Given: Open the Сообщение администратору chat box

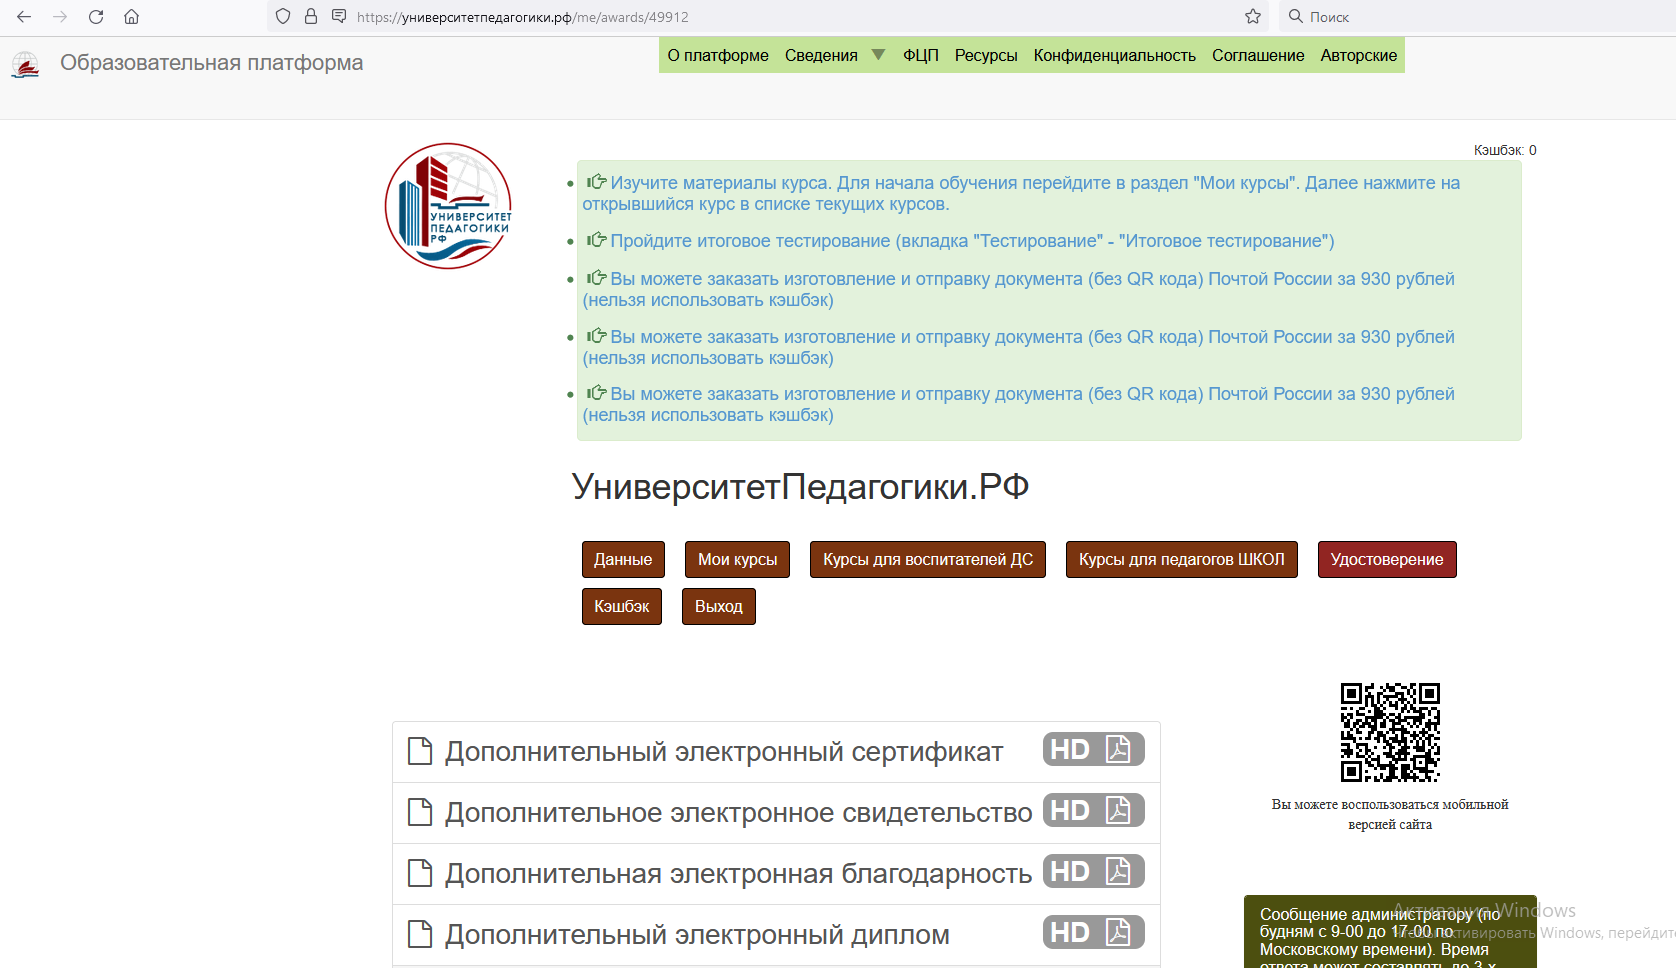Looking at the screenshot, I should click(1390, 932).
